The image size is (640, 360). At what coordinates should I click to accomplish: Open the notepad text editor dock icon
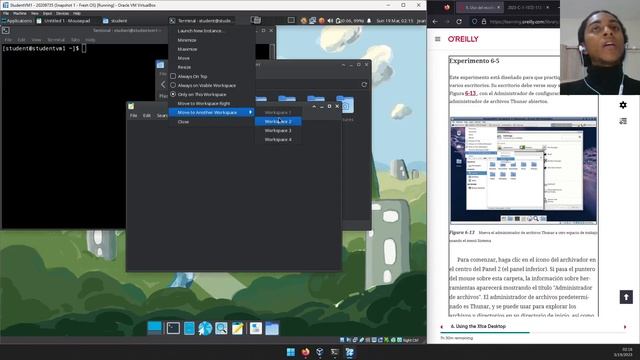[238, 328]
